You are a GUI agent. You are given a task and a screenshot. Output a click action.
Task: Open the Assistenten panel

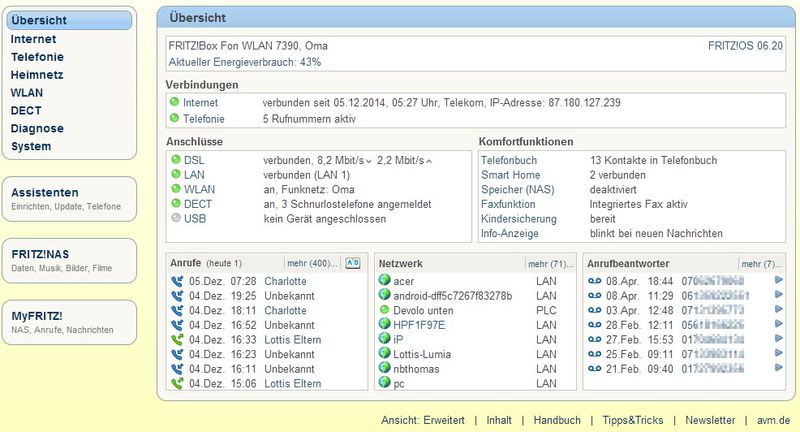(x=69, y=199)
